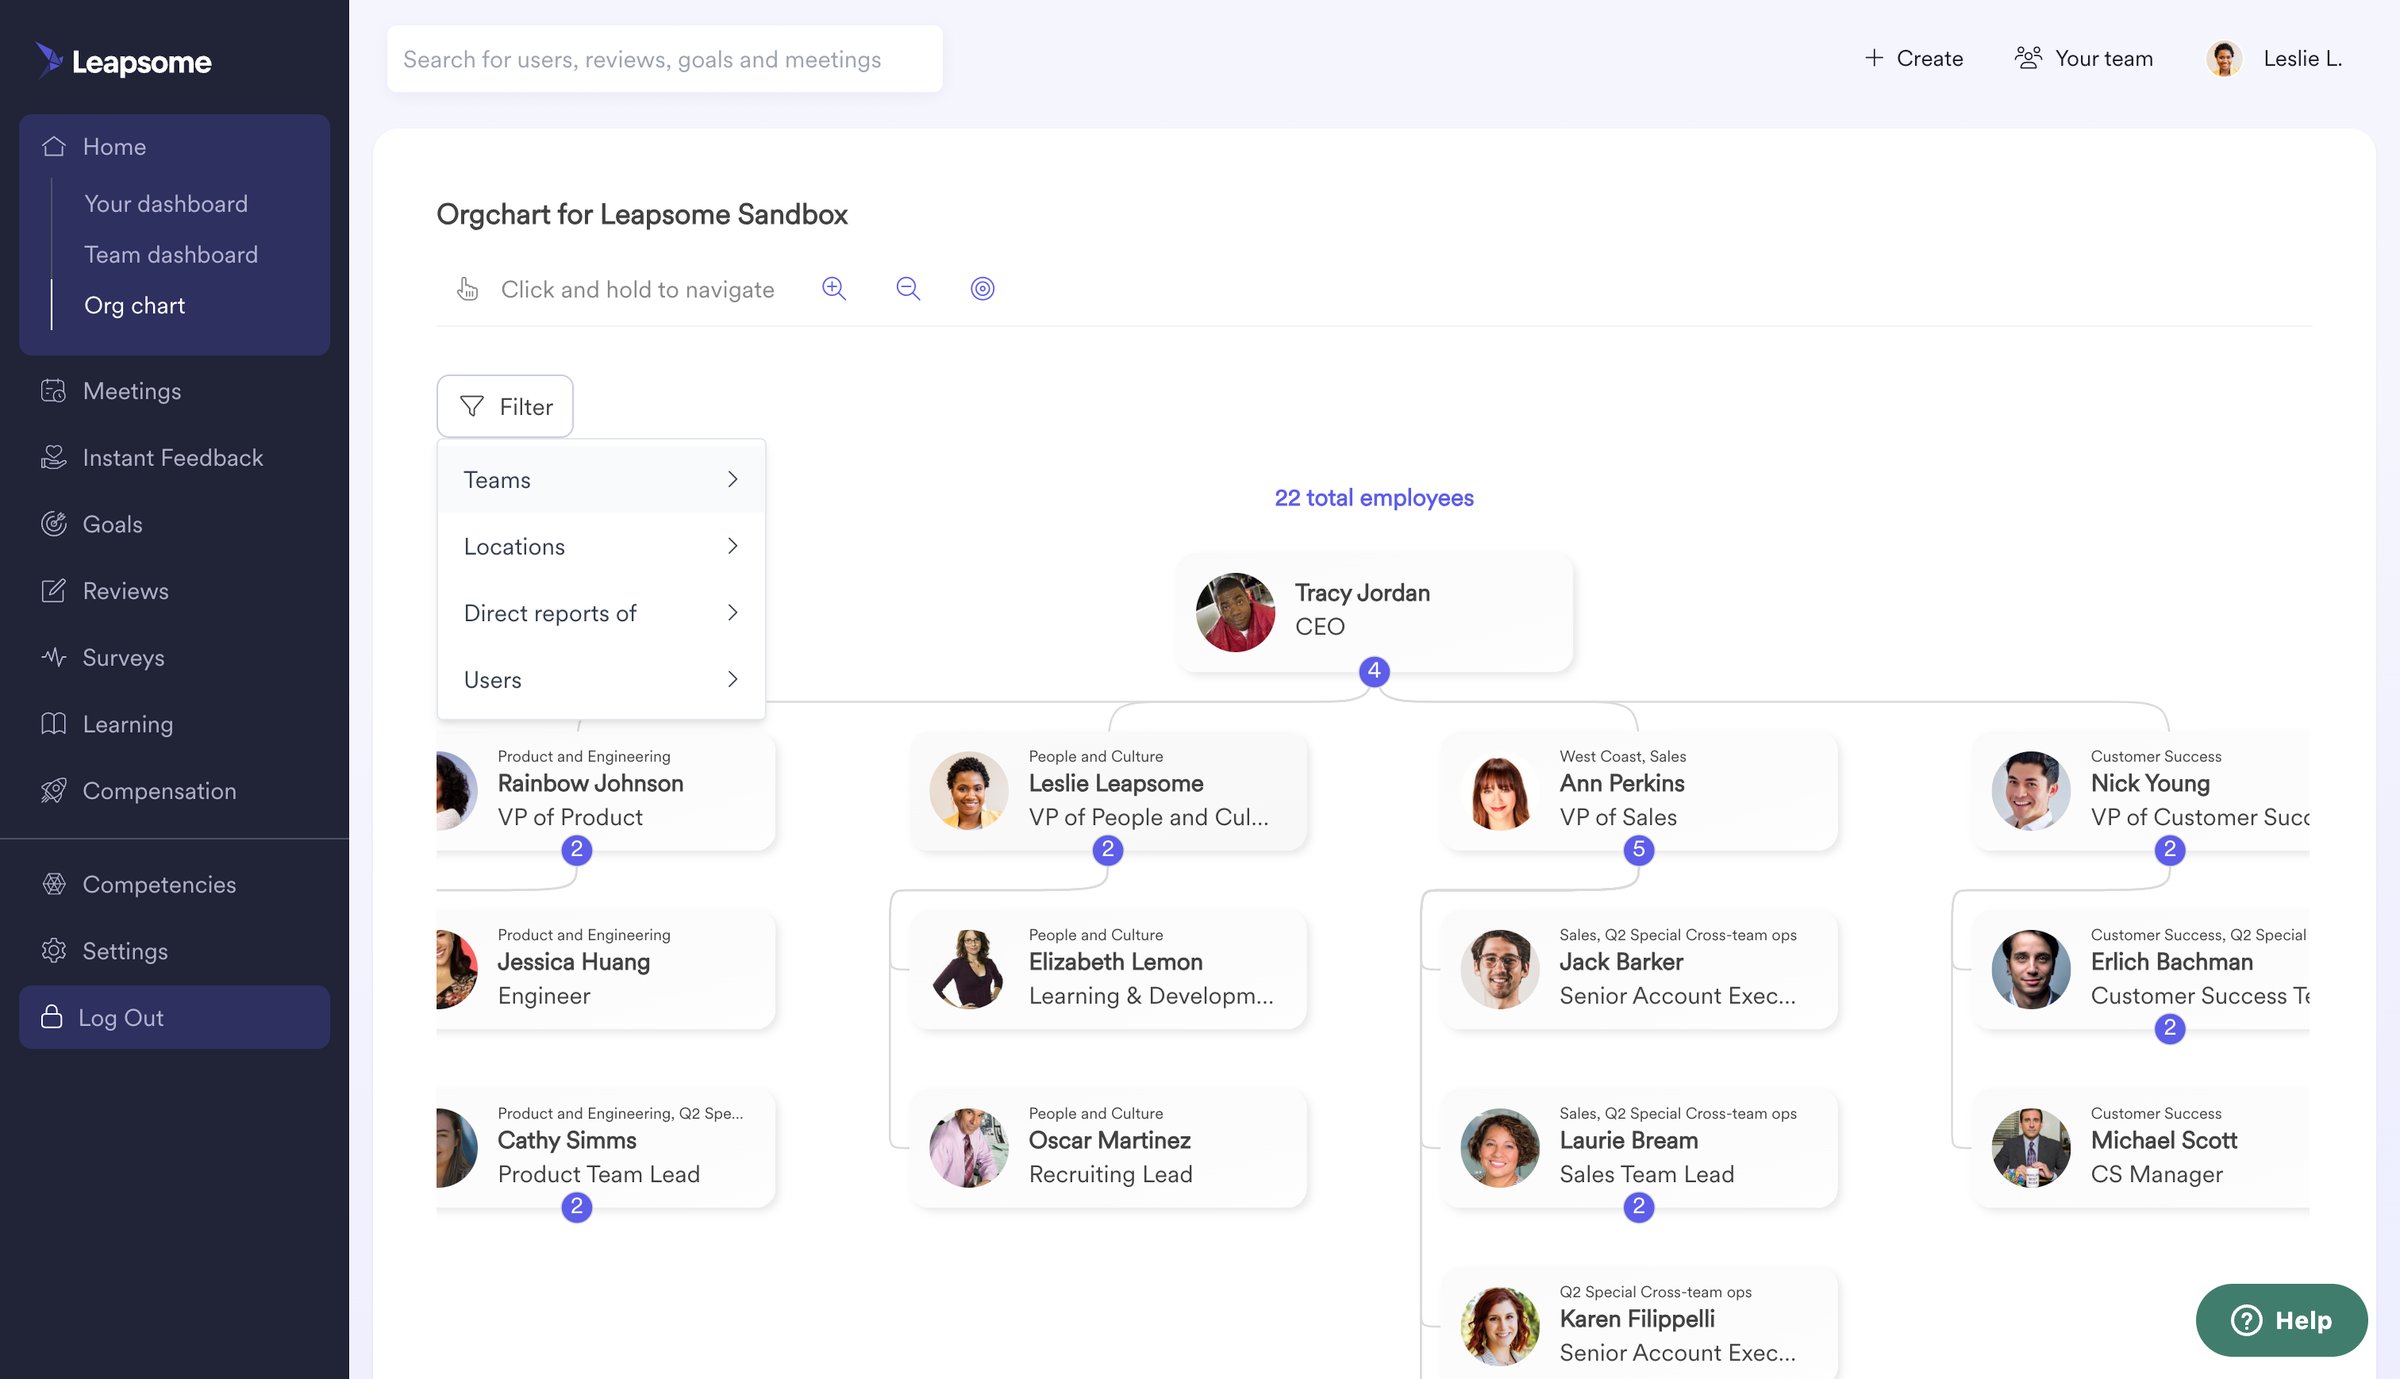Viewport: 2400px width, 1379px height.
Task: Focus the search users and reviews field
Action: pyautogui.click(x=665, y=59)
